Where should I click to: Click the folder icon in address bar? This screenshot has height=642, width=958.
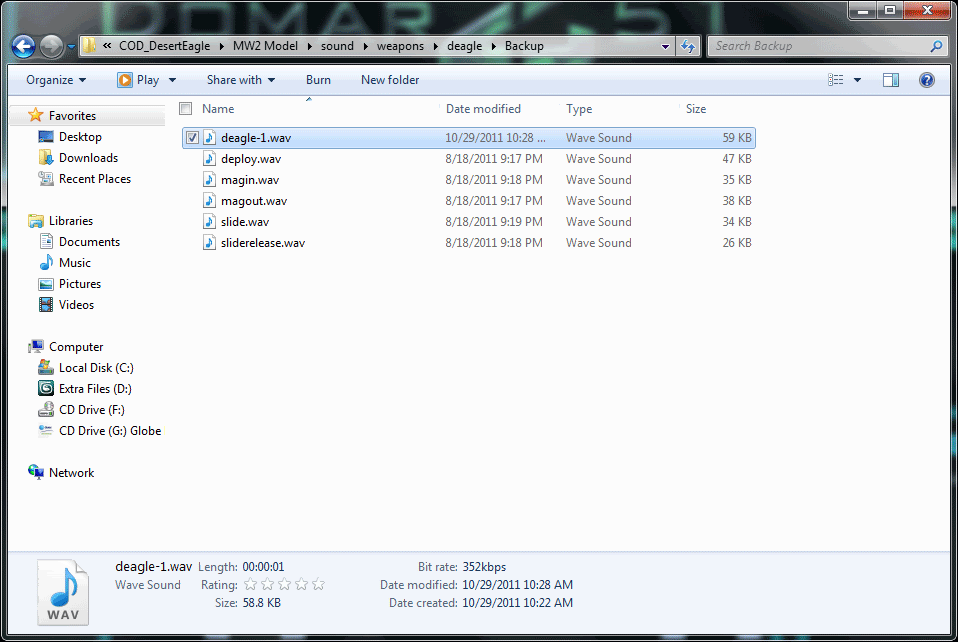(89, 46)
